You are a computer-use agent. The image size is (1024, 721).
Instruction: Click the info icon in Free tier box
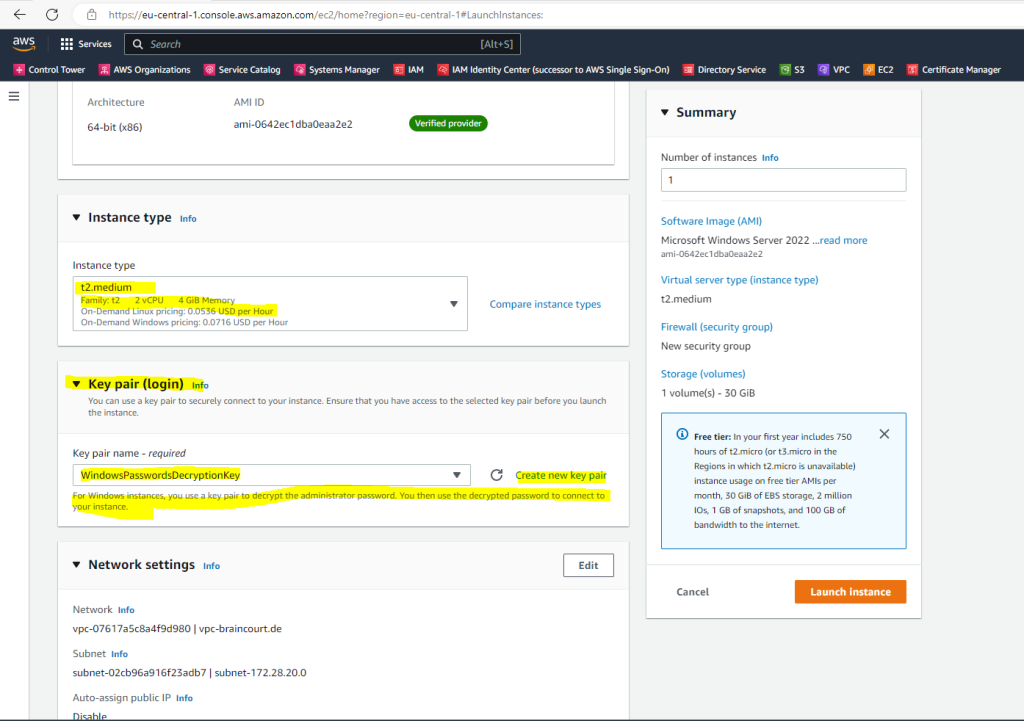[x=682, y=434]
